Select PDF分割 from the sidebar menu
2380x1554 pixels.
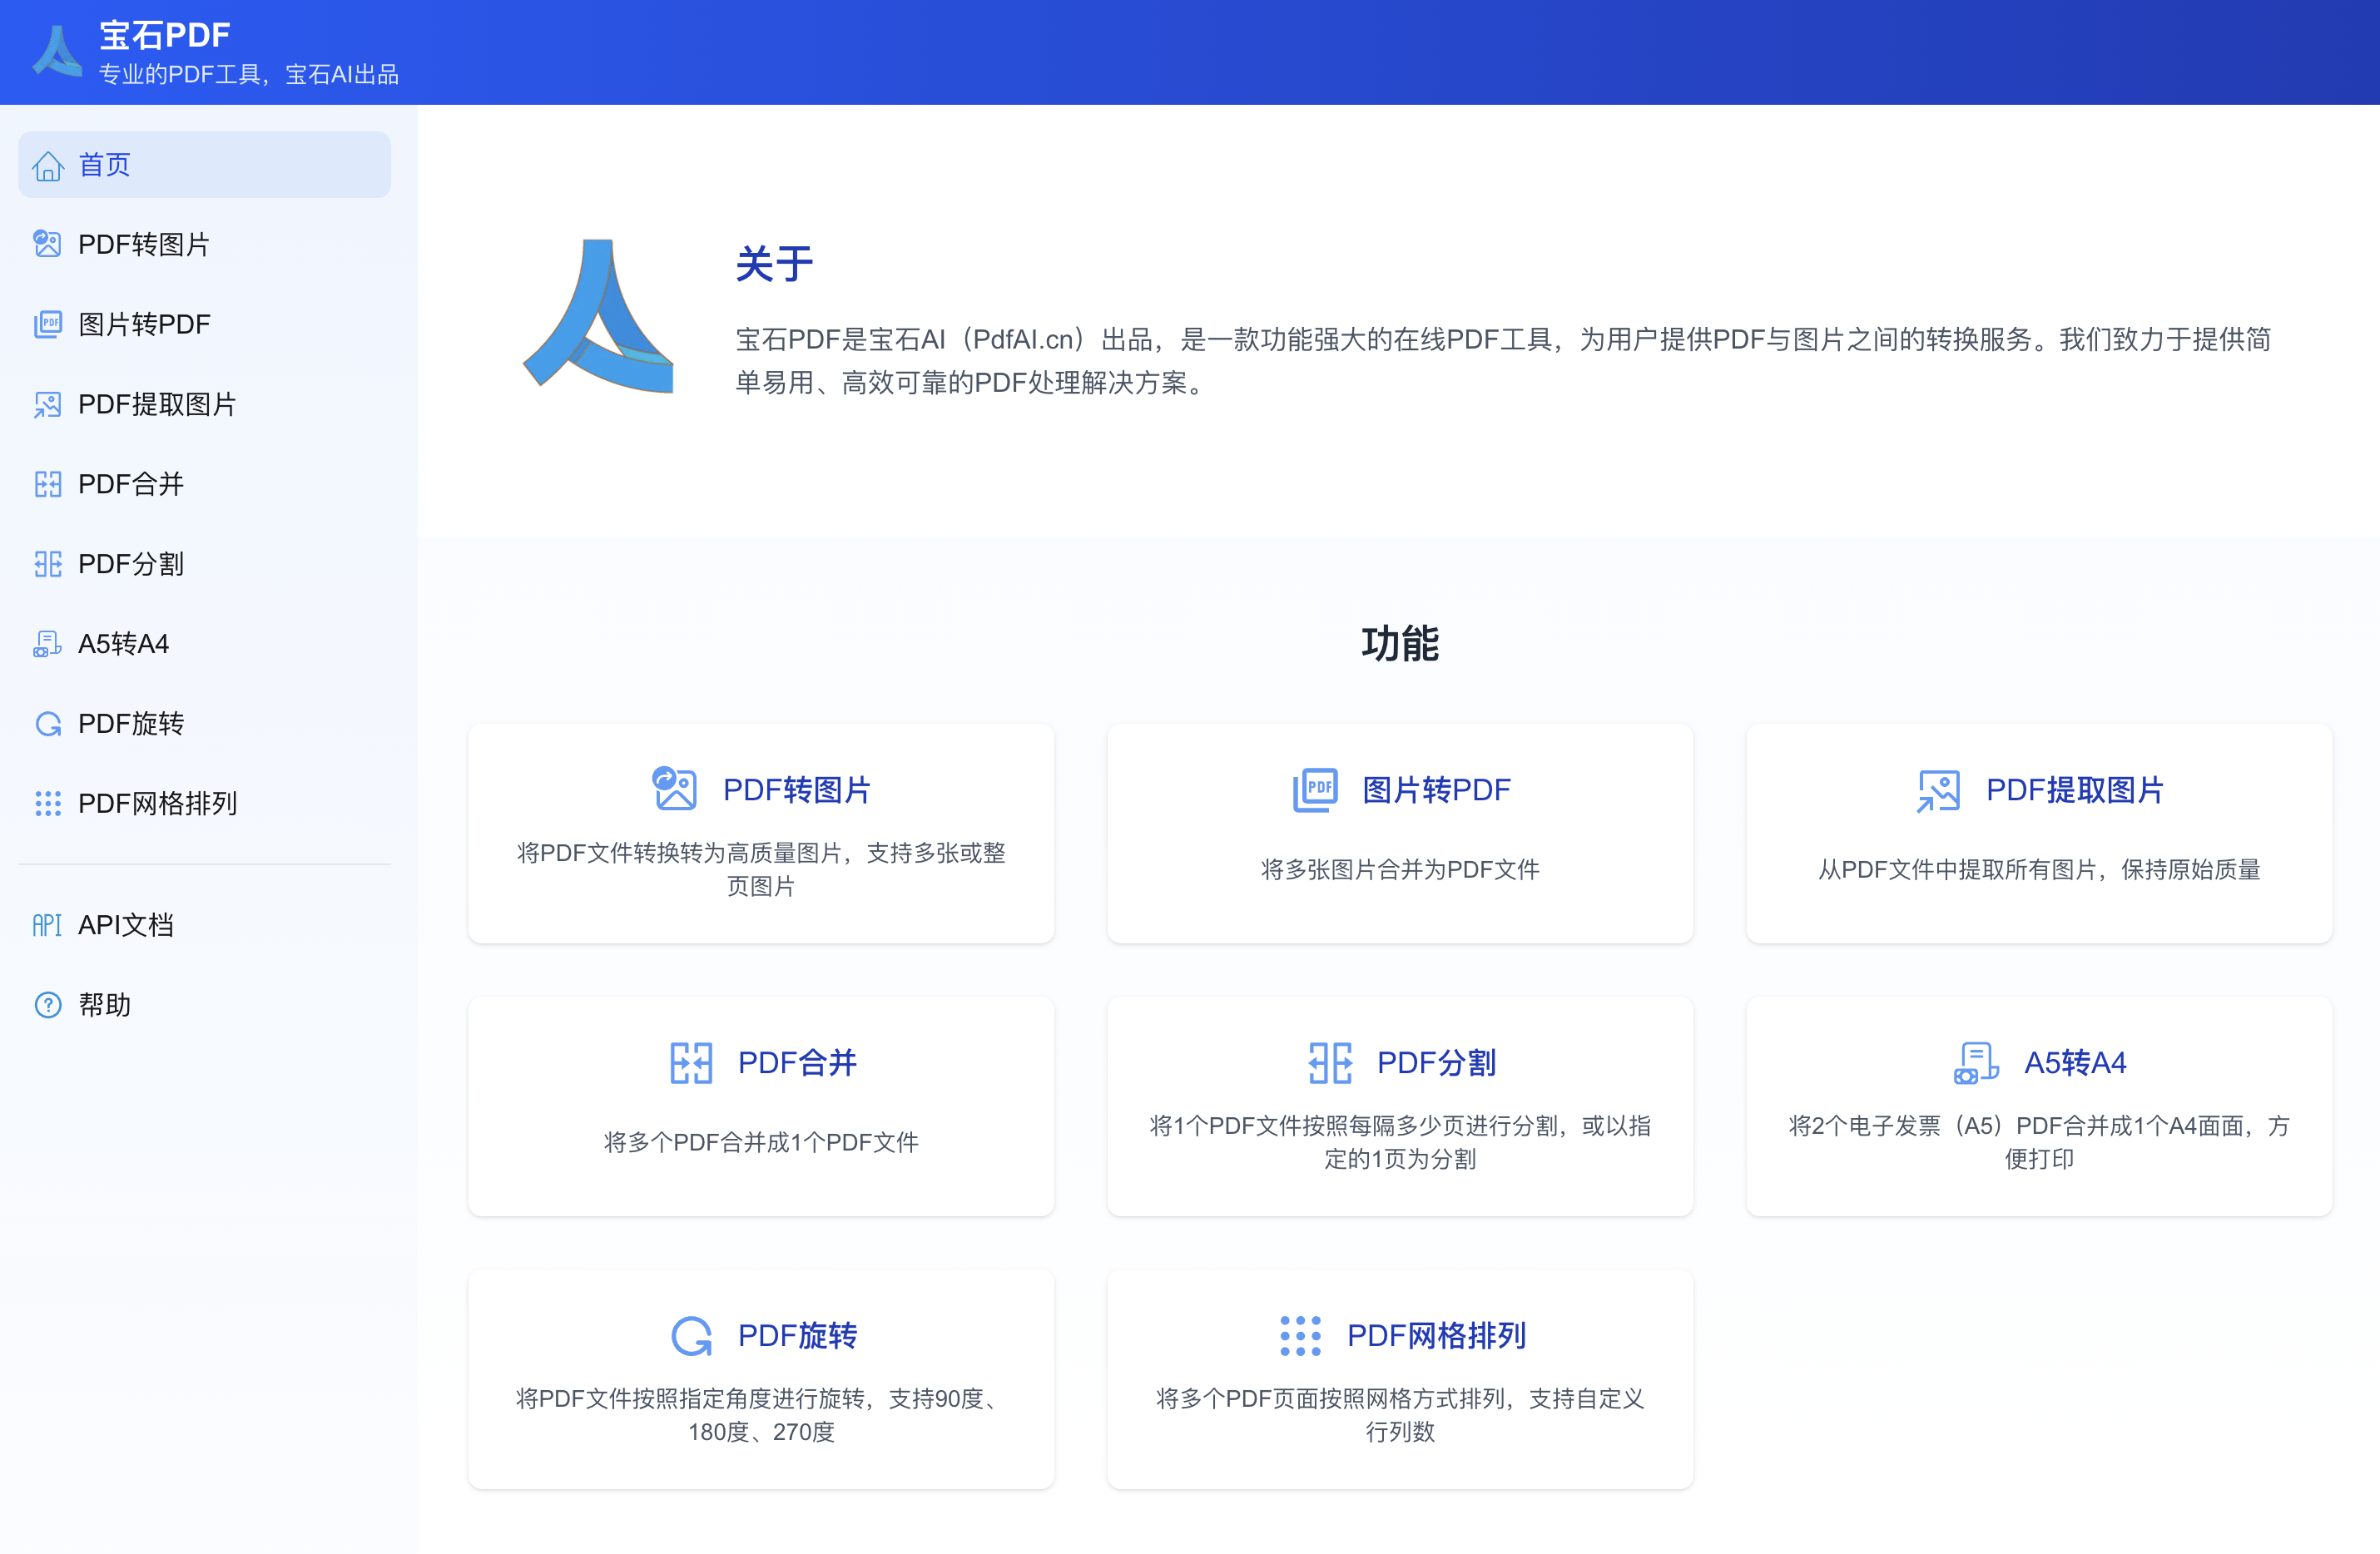(x=131, y=564)
